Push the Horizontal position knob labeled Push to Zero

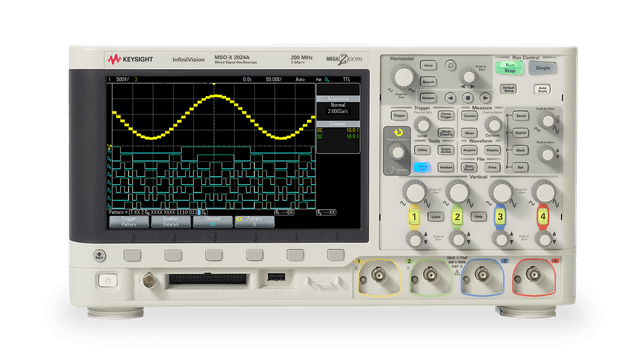tap(469, 76)
